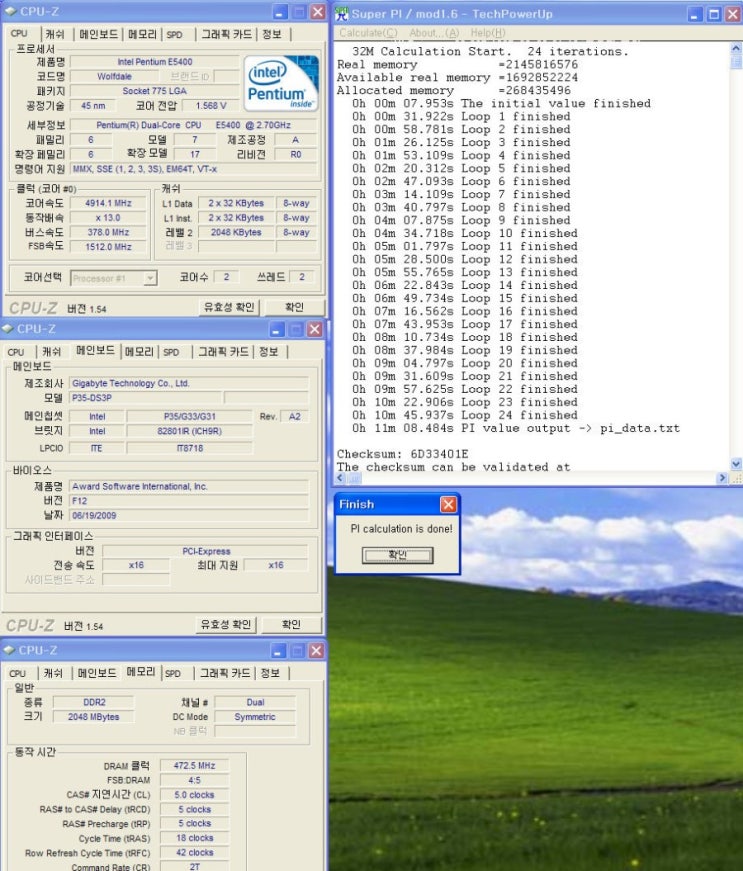Click the Intel Pentium inside logo
This screenshot has height=871, width=743.
(281, 83)
